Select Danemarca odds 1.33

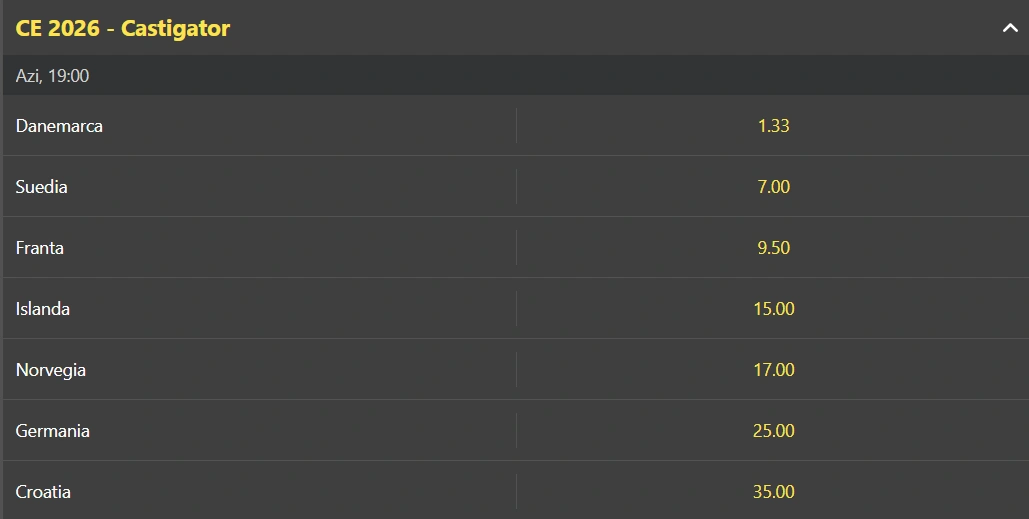click(x=773, y=126)
